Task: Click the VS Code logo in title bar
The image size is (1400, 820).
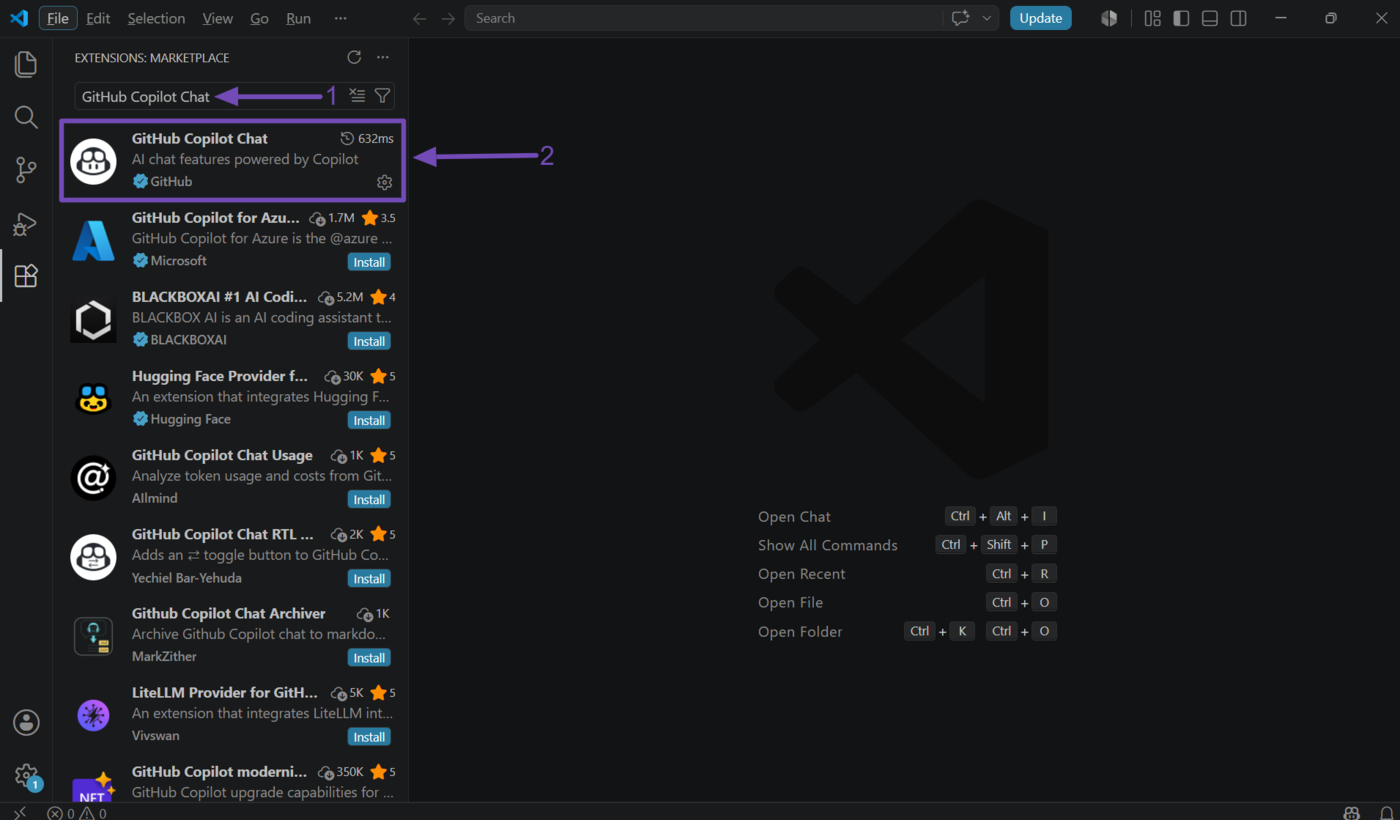Action: point(19,18)
